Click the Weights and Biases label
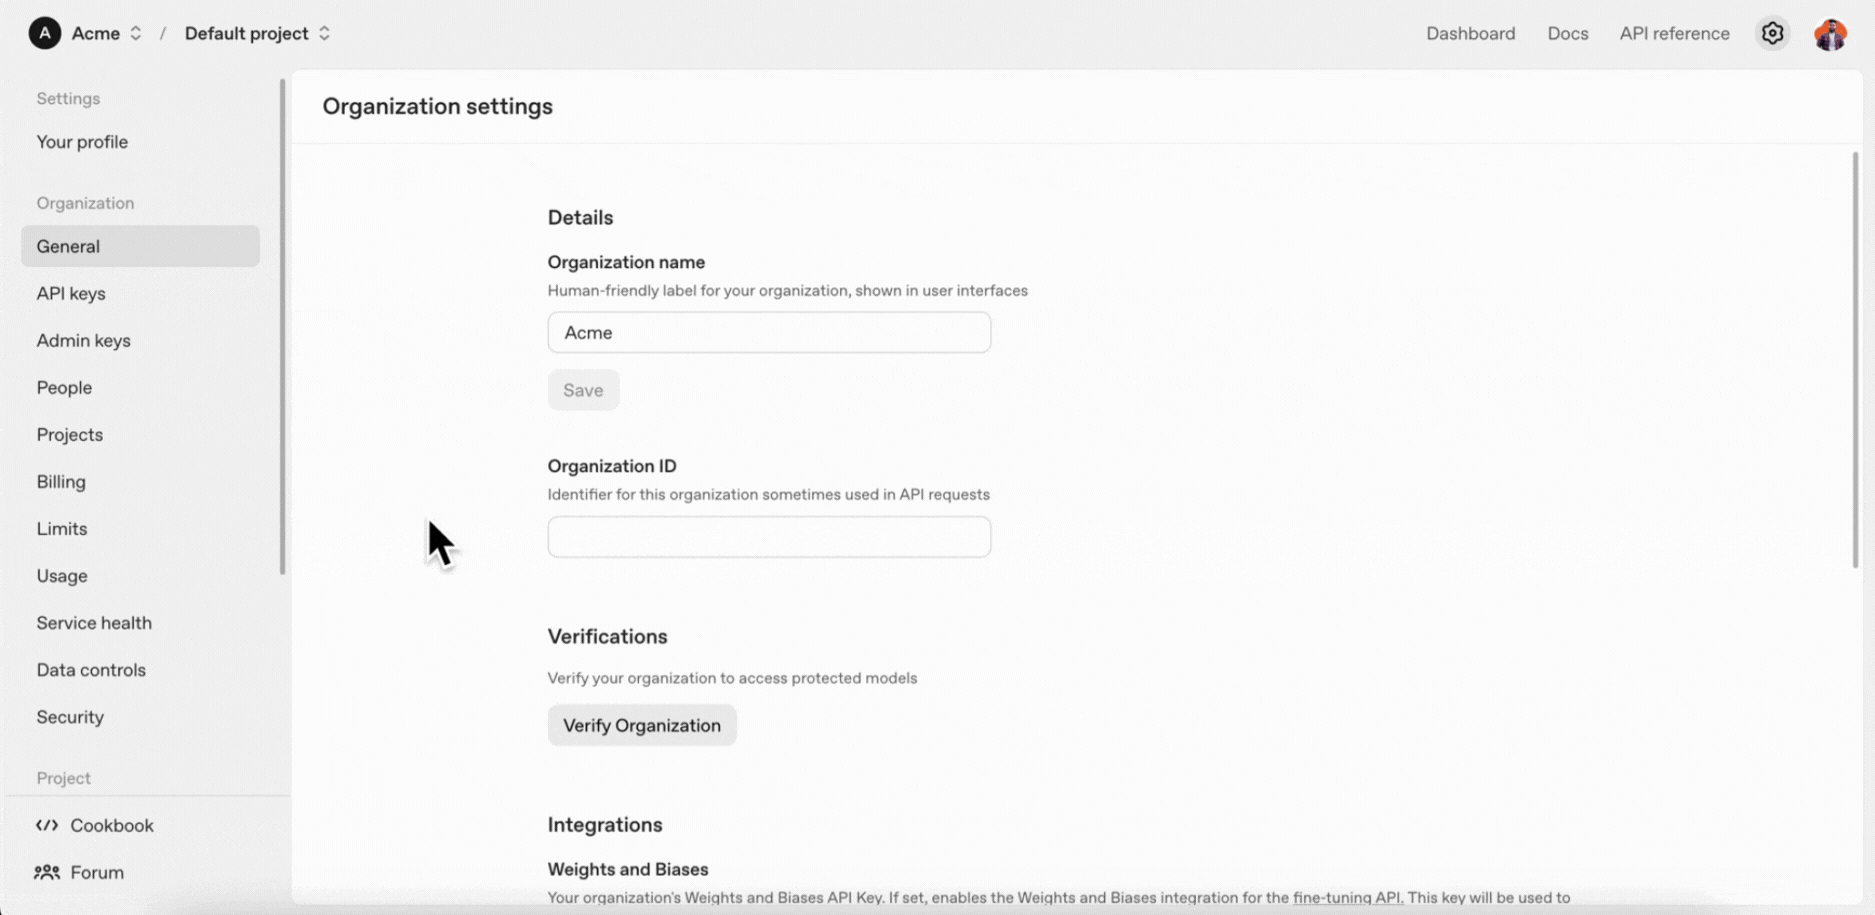This screenshot has width=1875, height=915. (x=628, y=869)
